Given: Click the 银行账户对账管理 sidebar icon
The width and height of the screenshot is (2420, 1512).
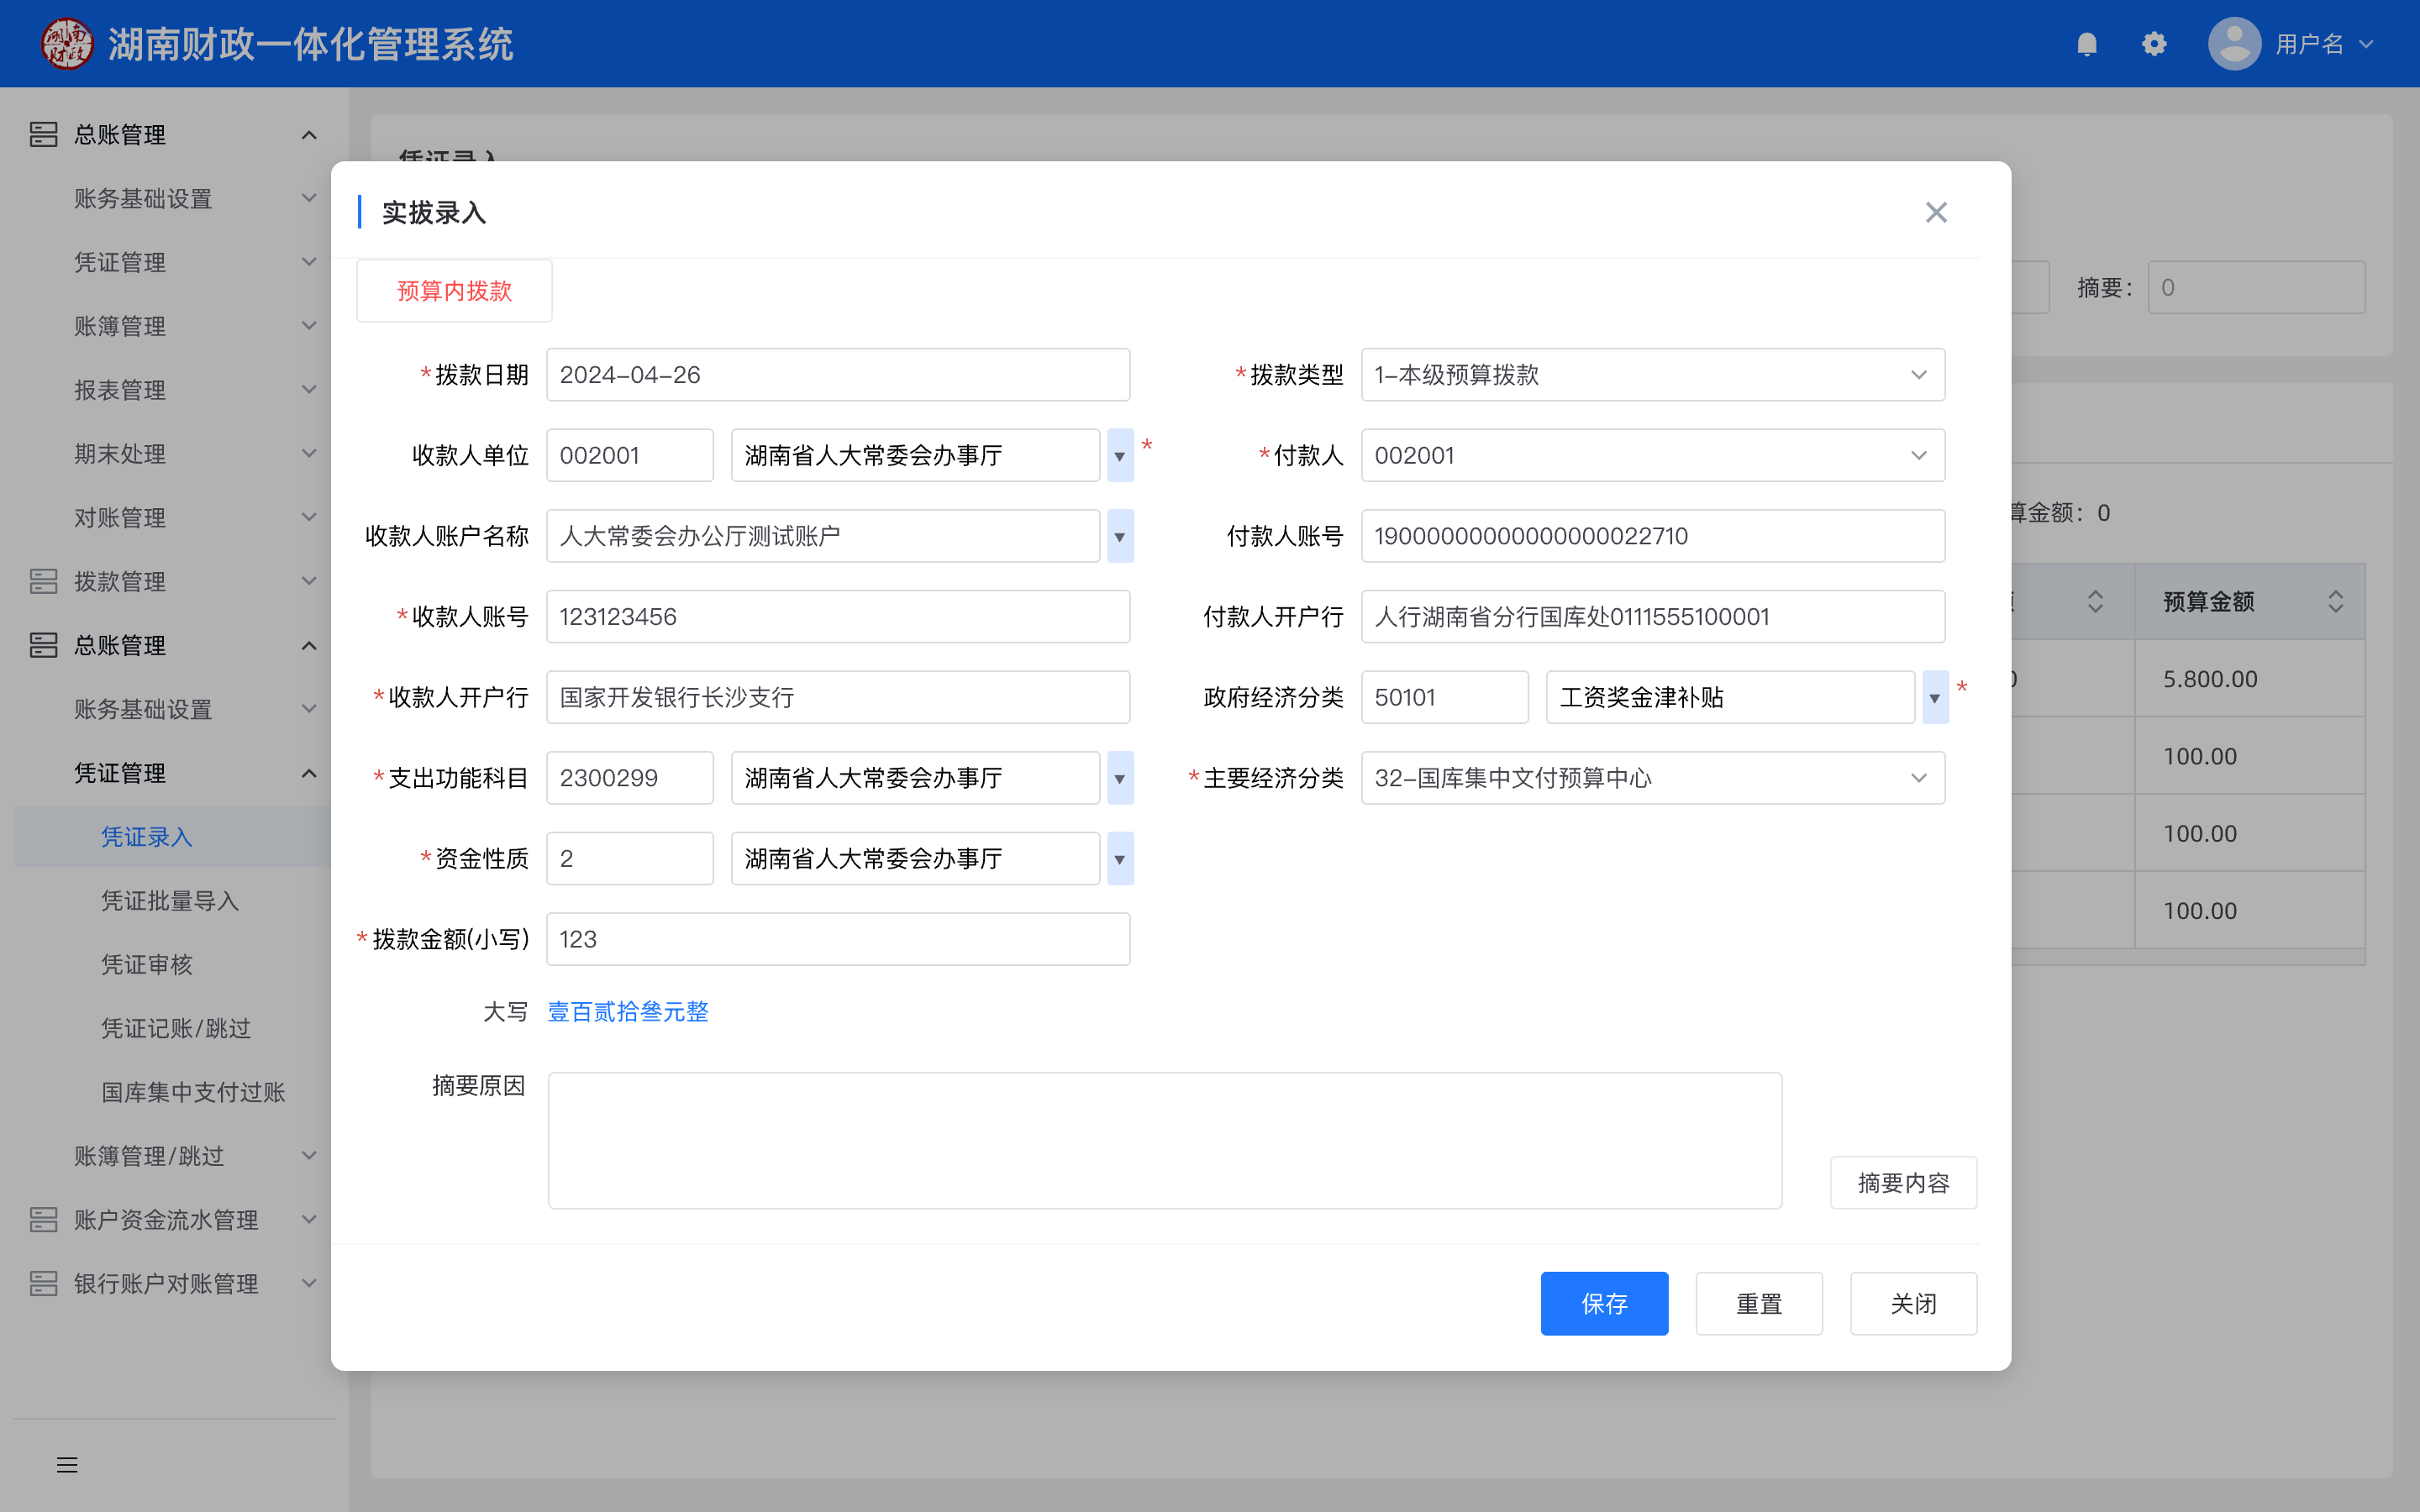Looking at the screenshot, I should 44,1283.
